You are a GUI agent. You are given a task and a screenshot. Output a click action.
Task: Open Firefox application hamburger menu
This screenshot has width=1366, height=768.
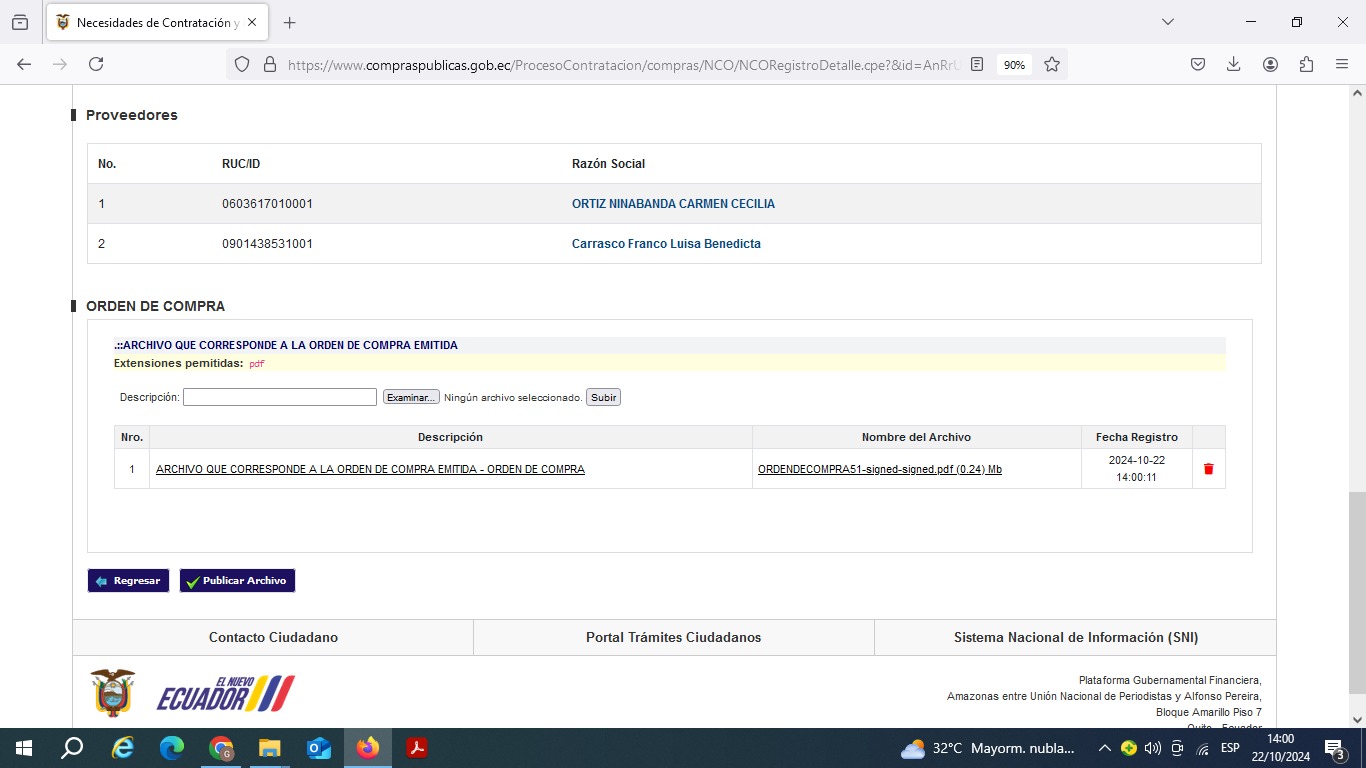[x=1342, y=64]
